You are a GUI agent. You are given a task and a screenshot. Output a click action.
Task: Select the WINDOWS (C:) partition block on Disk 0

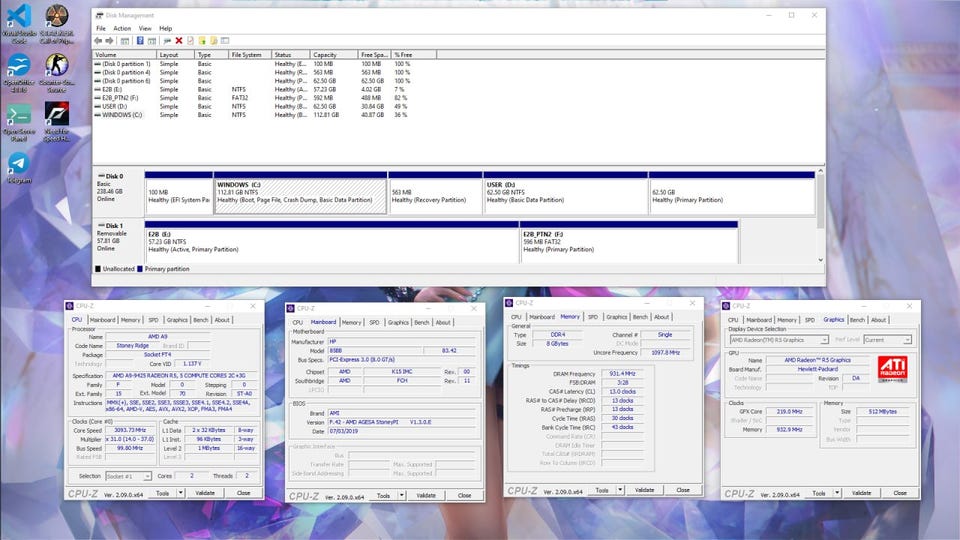click(x=301, y=193)
